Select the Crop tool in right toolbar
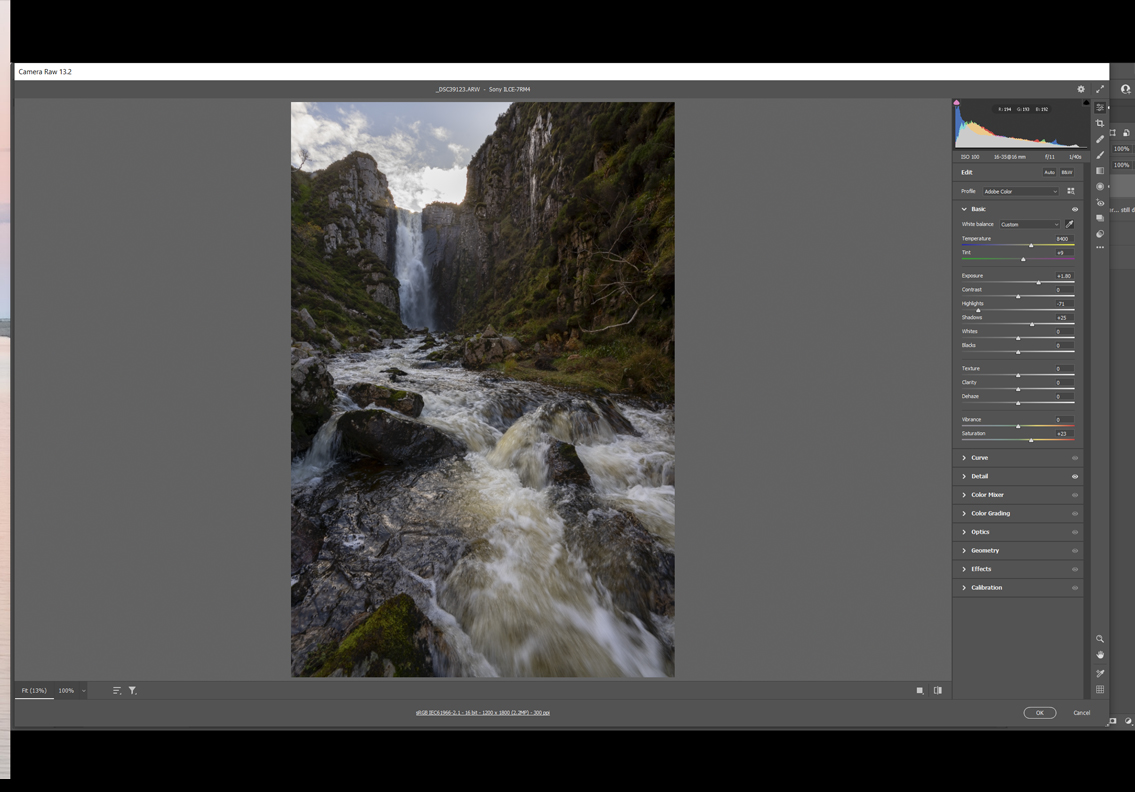This screenshot has width=1135, height=792. coord(1100,123)
